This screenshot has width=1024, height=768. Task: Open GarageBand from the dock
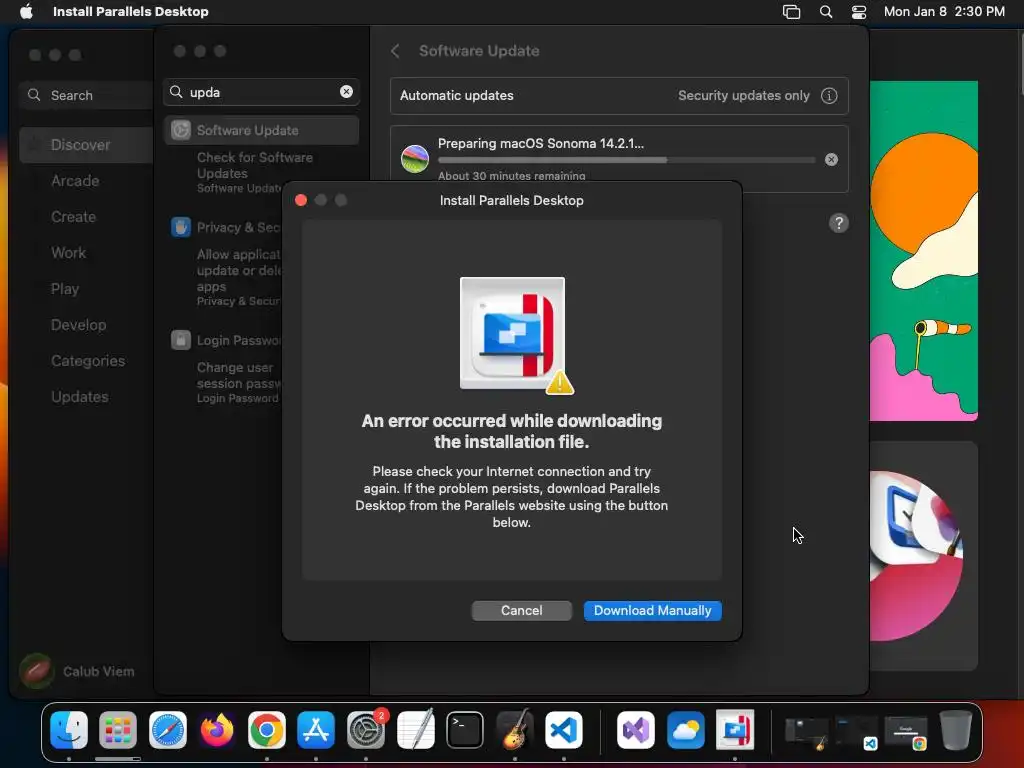point(515,729)
